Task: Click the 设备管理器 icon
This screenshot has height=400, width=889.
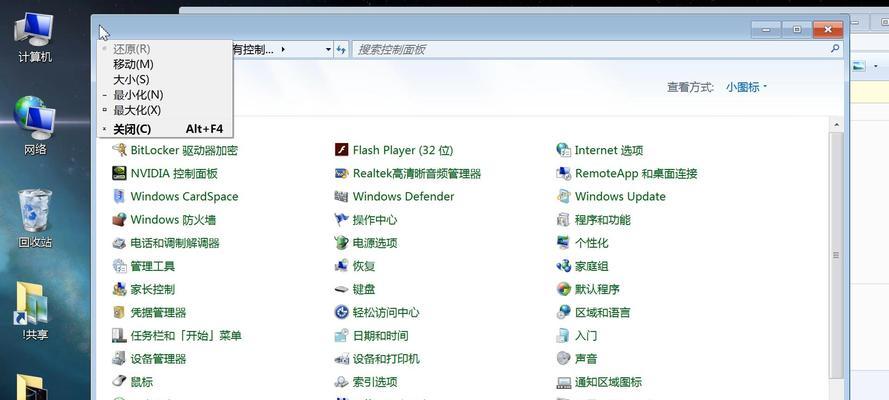Action: (x=119, y=359)
